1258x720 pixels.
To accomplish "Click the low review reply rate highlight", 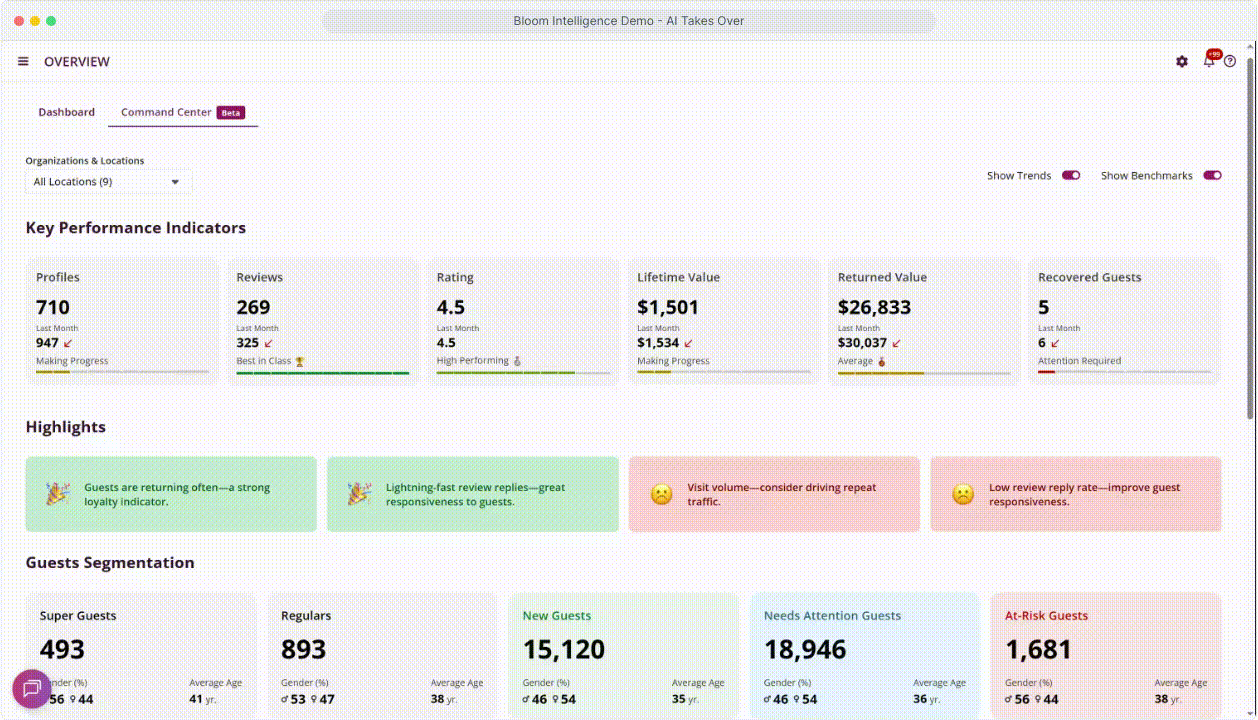I will [x=1075, y=494].
